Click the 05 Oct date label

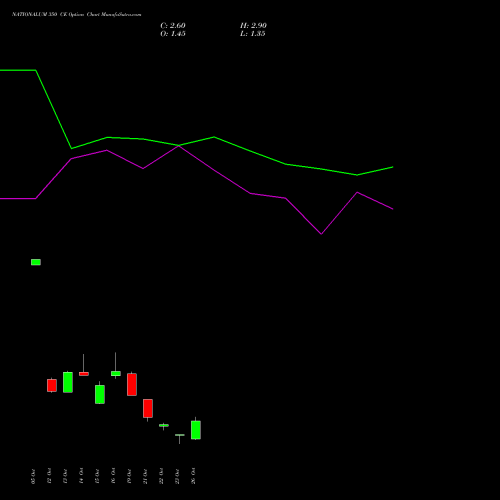tap(33, 476)
